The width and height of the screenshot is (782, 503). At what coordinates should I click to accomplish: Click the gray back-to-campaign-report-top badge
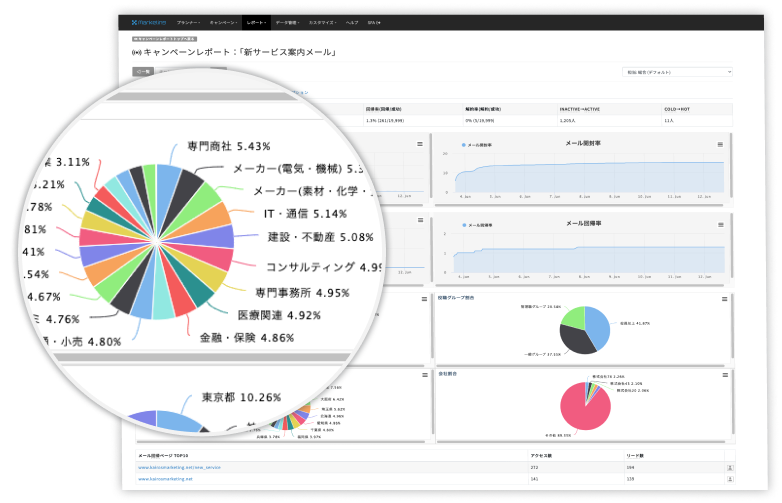pos(165,38)
